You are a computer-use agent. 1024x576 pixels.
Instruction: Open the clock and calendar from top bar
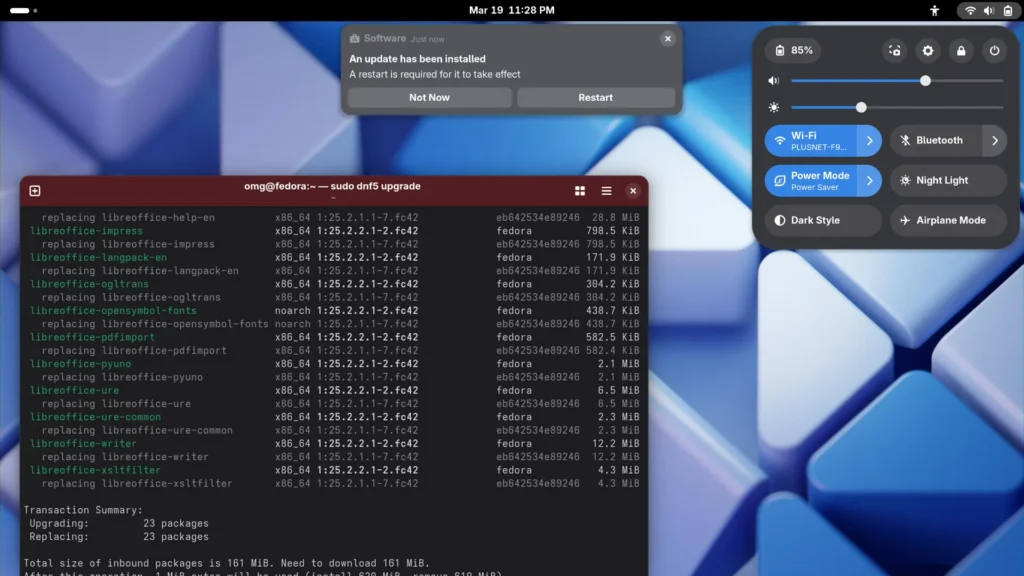pyautogui.click(x=512, y=11)
